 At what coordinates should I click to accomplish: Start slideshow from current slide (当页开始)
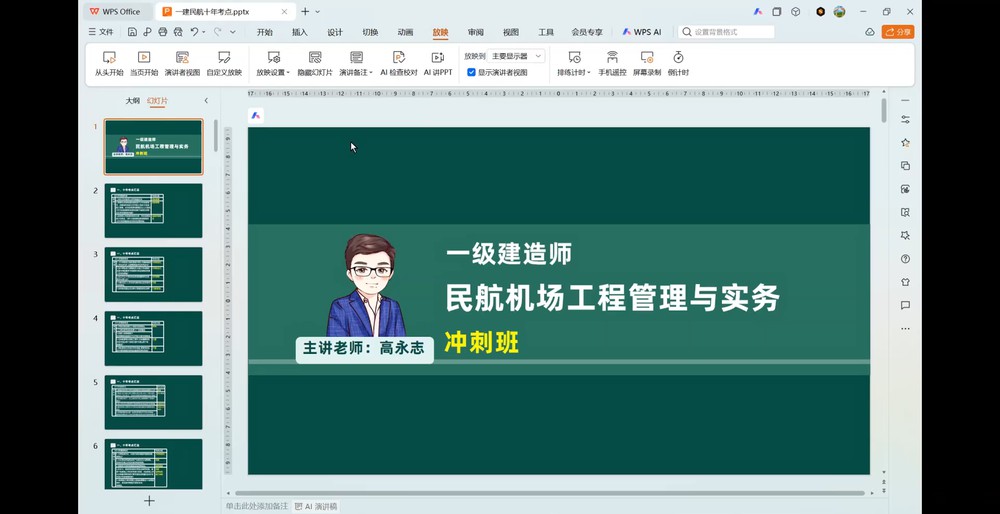(144, 64)
